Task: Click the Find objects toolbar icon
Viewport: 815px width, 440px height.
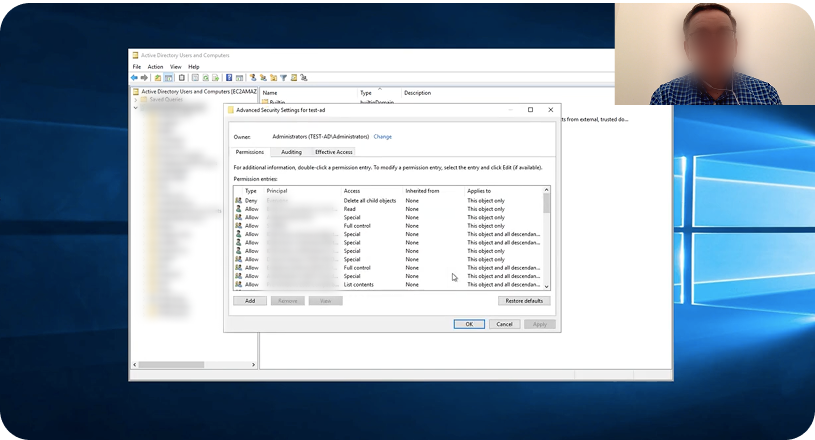Action: [294, 78]
